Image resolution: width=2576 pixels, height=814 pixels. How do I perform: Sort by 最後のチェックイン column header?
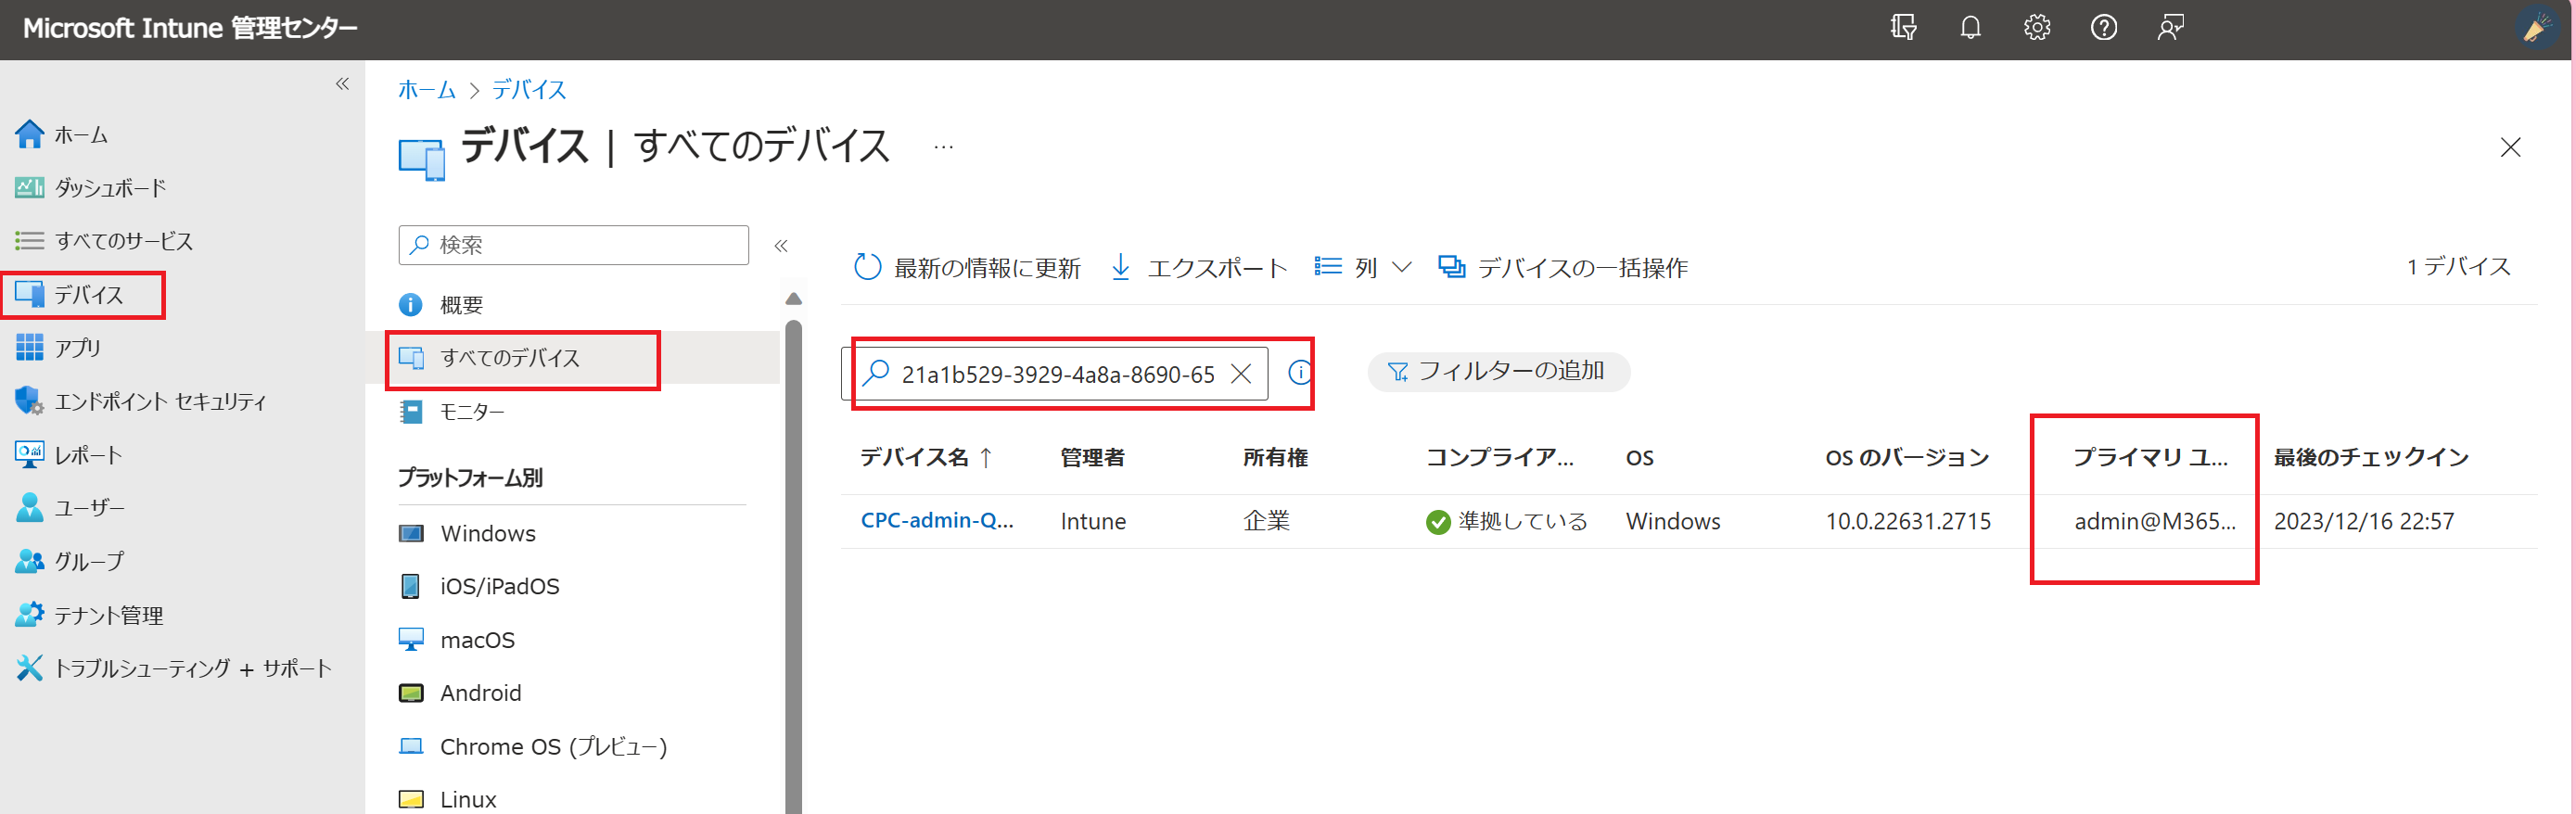point(2371,458)
